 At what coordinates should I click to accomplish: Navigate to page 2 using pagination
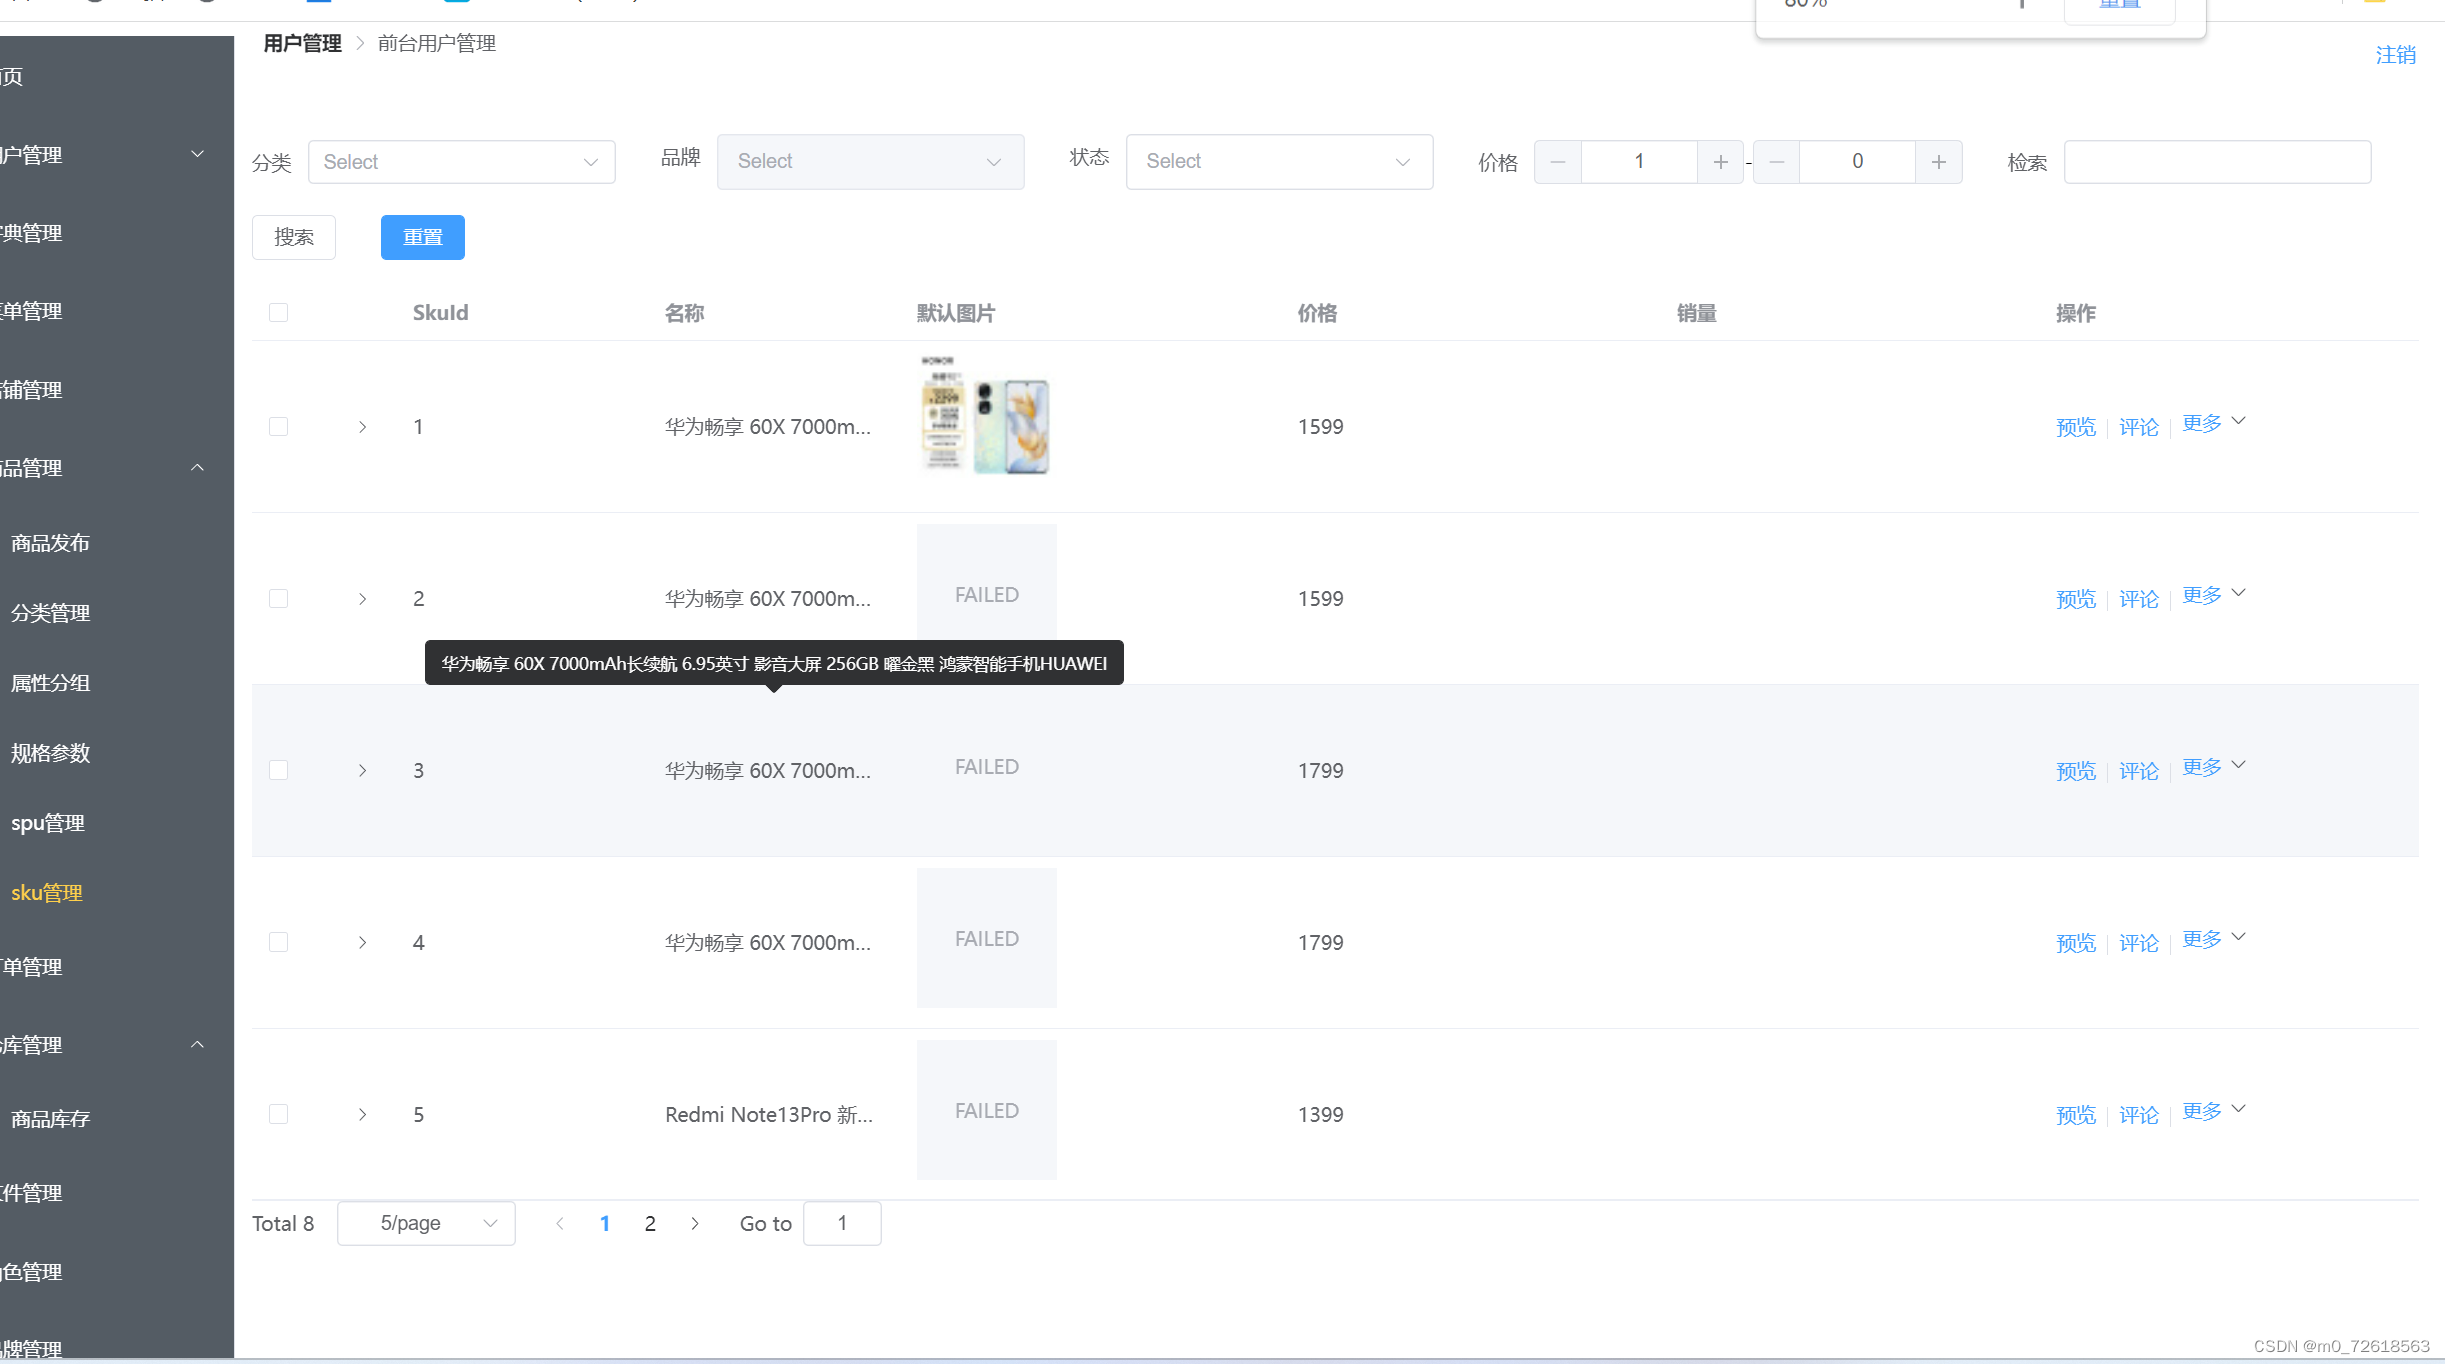coord(652,1223)
